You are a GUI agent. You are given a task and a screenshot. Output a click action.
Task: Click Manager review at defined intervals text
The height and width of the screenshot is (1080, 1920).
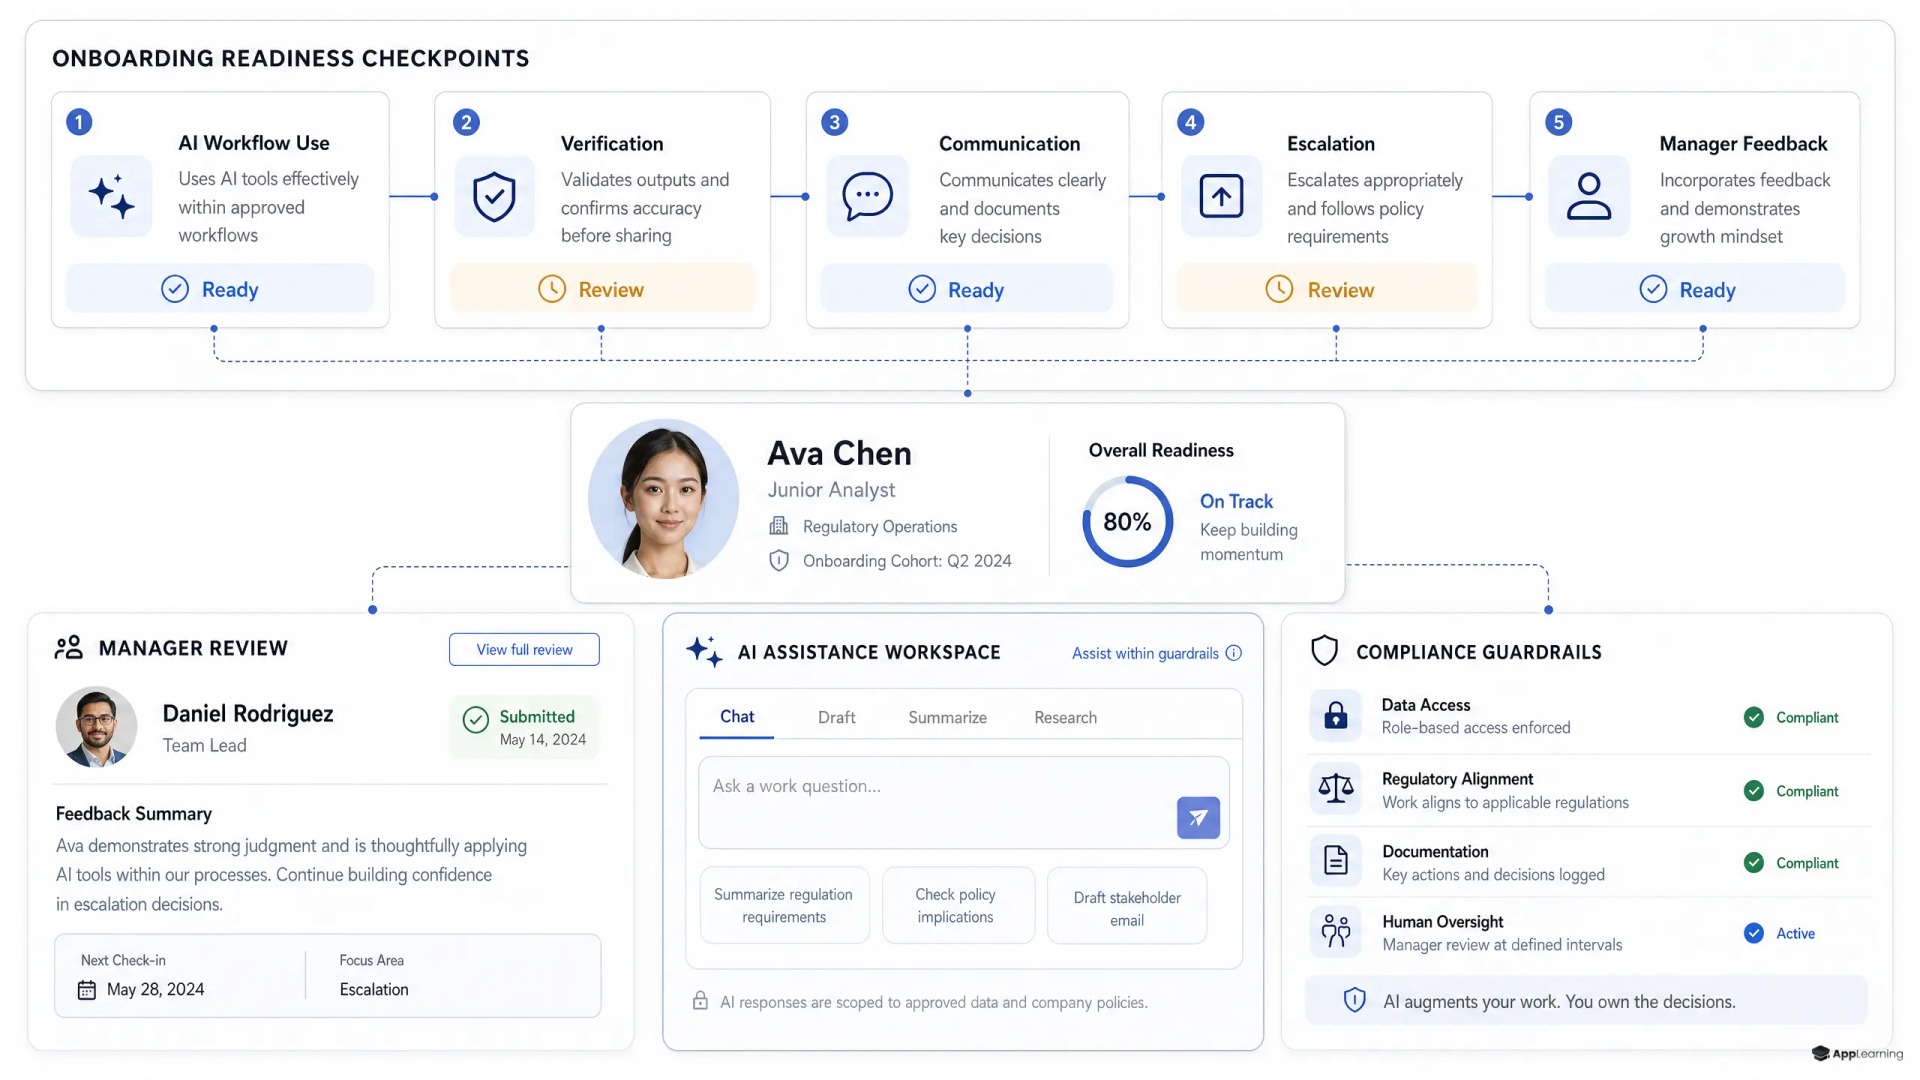click(x=1502, y=945)
